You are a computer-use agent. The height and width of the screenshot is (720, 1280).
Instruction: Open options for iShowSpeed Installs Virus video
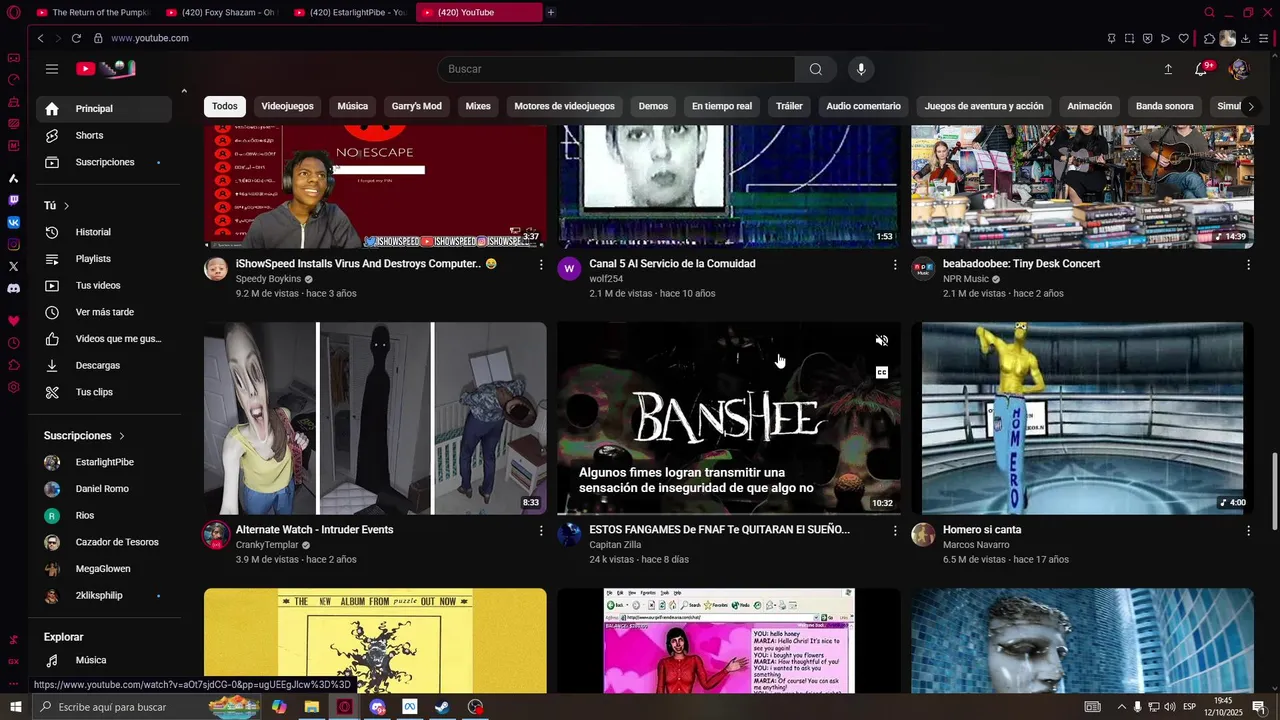(541, 264)
